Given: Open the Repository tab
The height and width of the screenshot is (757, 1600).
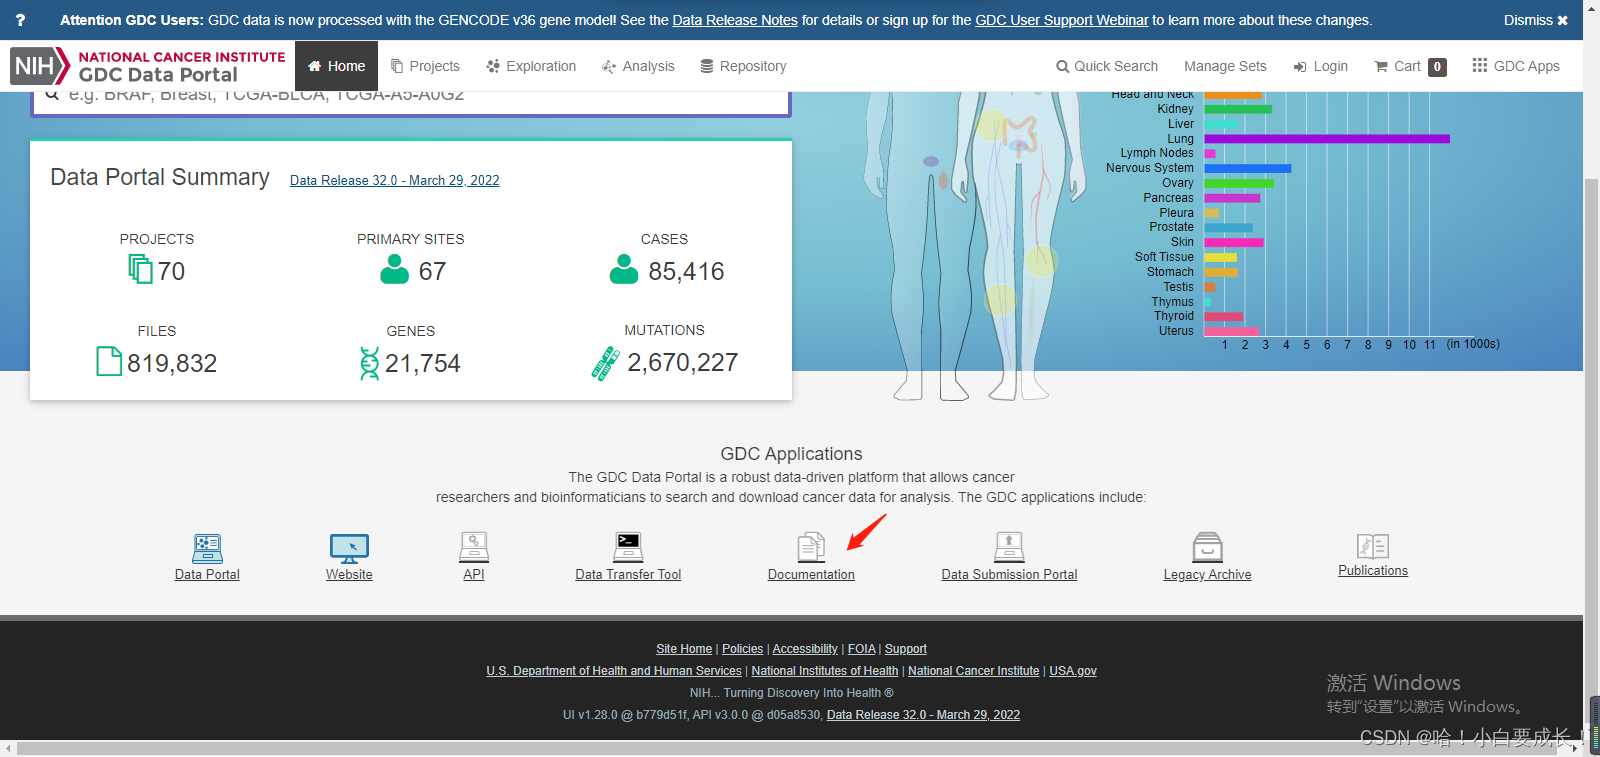Looking at the screenshot, I should [x=743, y=66].
